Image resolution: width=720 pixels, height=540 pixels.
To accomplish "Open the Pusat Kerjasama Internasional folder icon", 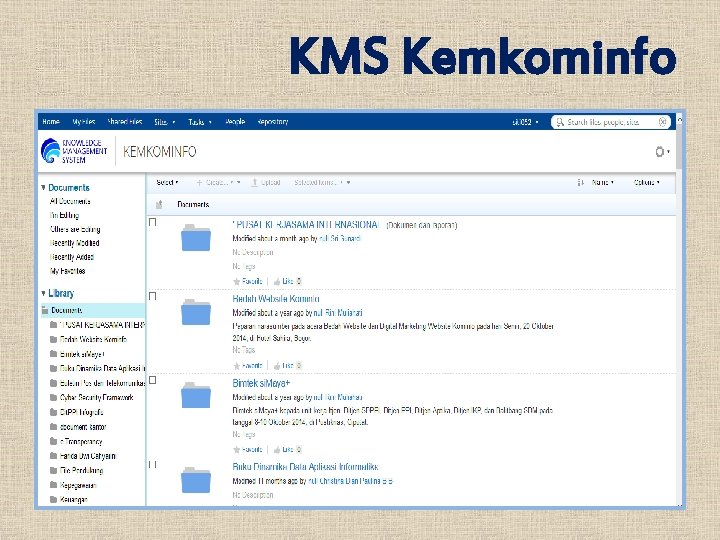I will coord(196,237).
